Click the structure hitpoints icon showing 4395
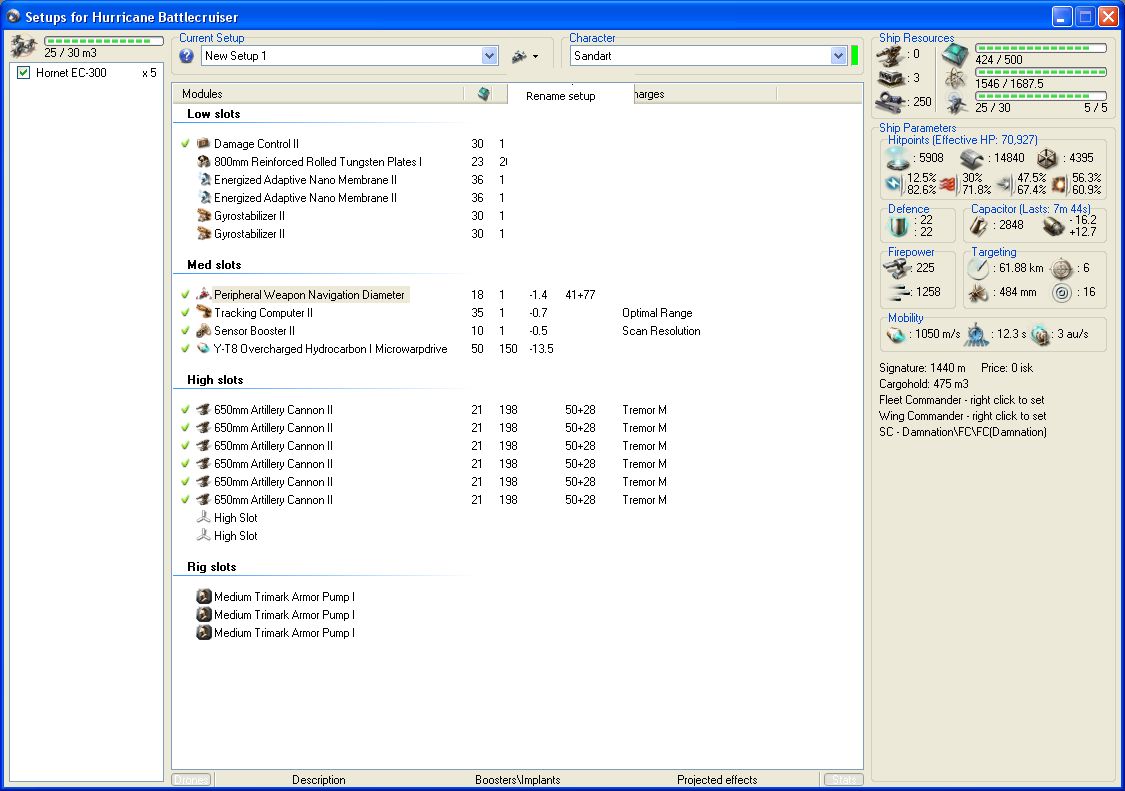Image resolution: width=1125 pixels, height=791 pixels. [1047, 159]
